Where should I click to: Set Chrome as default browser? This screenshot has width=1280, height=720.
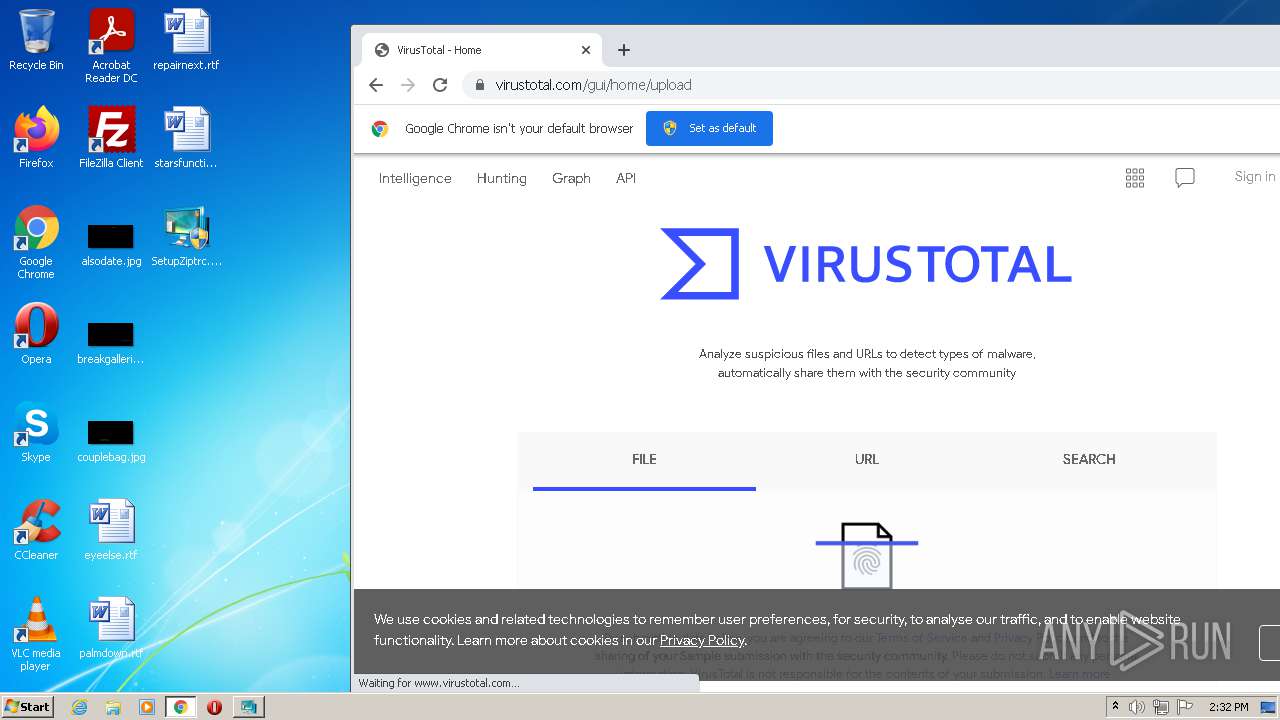pyautogui.click(x=709, y=128)
